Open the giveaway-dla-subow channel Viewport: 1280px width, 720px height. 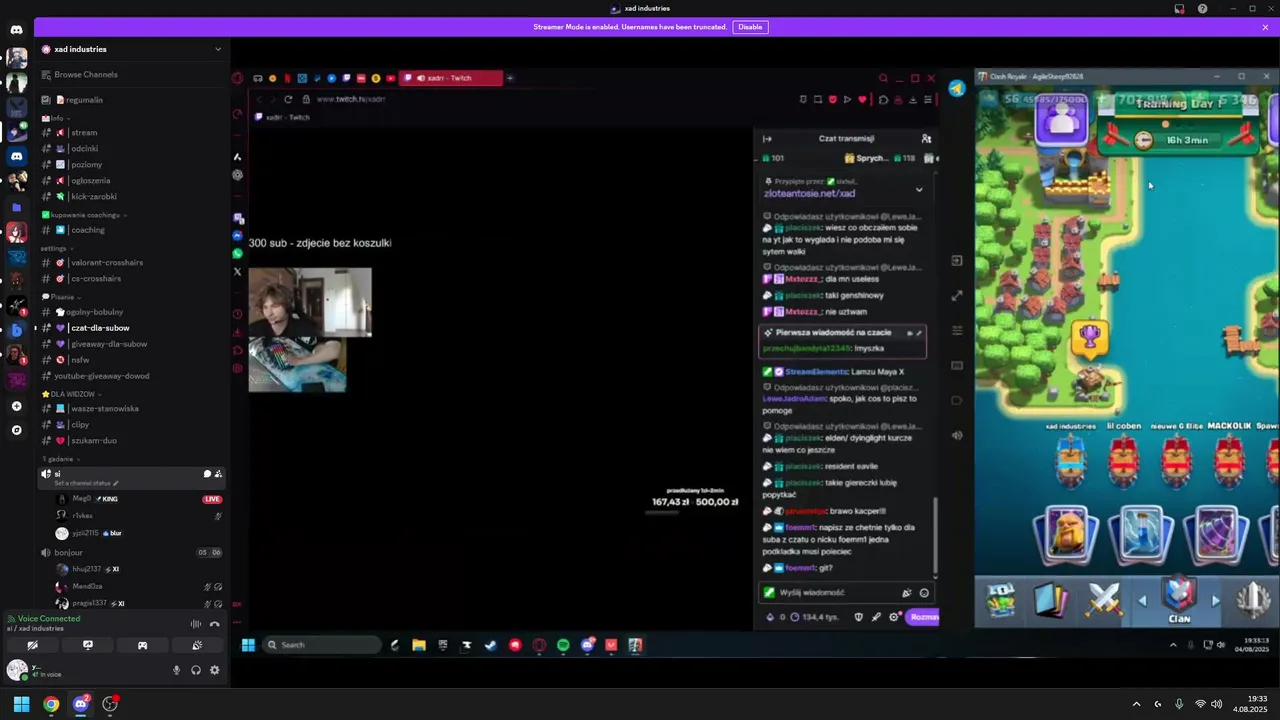[109, 344]
